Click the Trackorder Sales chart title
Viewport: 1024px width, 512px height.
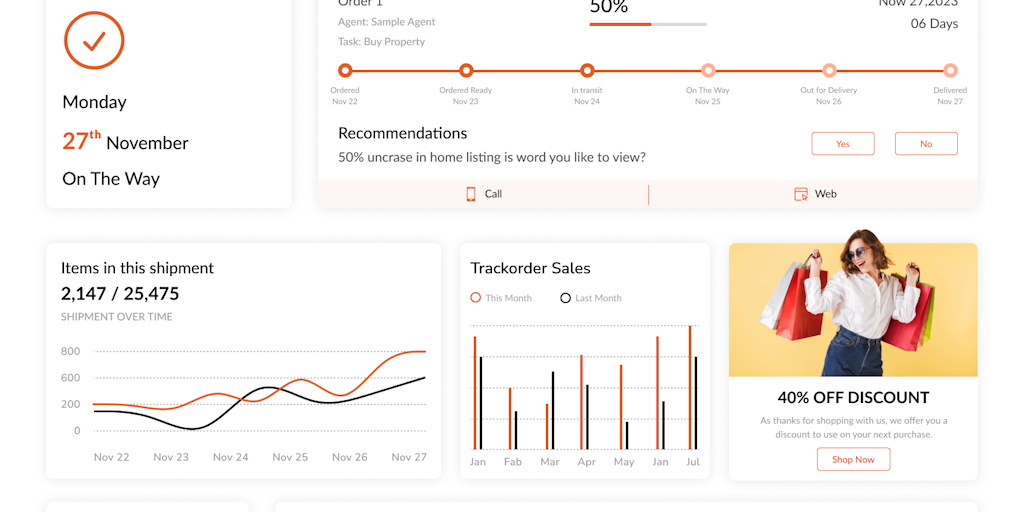531,268
